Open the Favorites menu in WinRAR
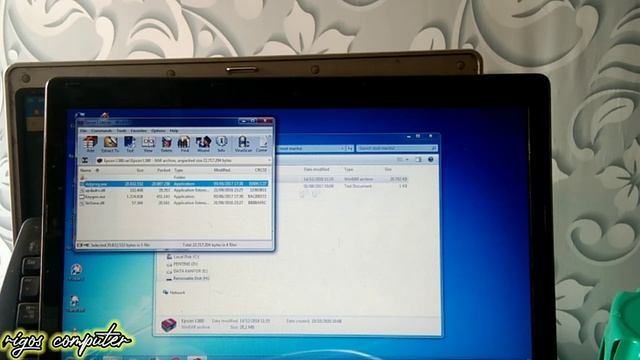640x360 pixels. pyautogui.click(x=138, y=131)
